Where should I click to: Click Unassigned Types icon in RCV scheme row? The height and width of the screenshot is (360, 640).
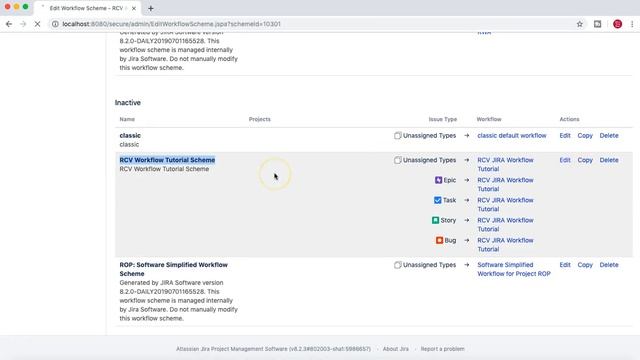tap(398, 160)
